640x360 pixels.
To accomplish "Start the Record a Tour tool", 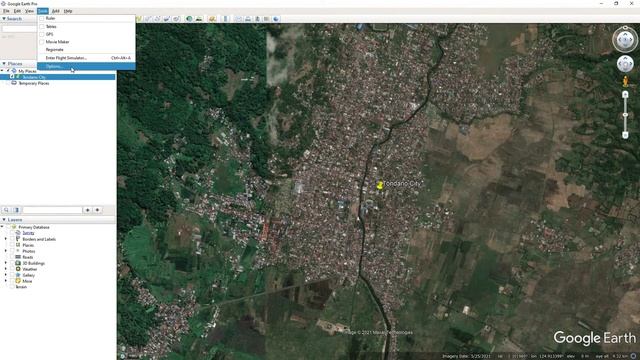I will (x=176, y=19).
